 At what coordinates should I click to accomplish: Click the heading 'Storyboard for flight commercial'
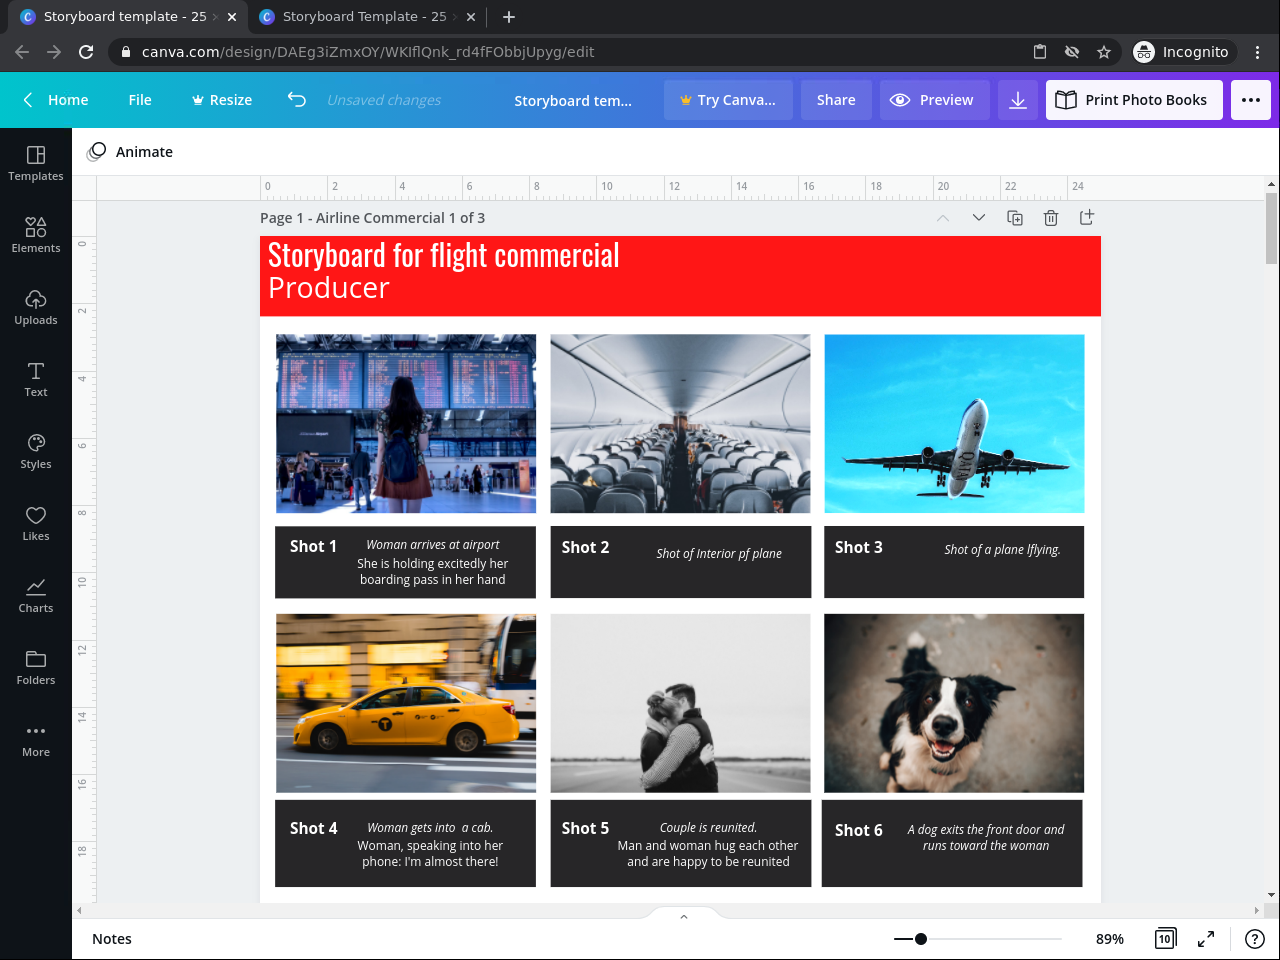pyautogui.click(x=444, y=255)
